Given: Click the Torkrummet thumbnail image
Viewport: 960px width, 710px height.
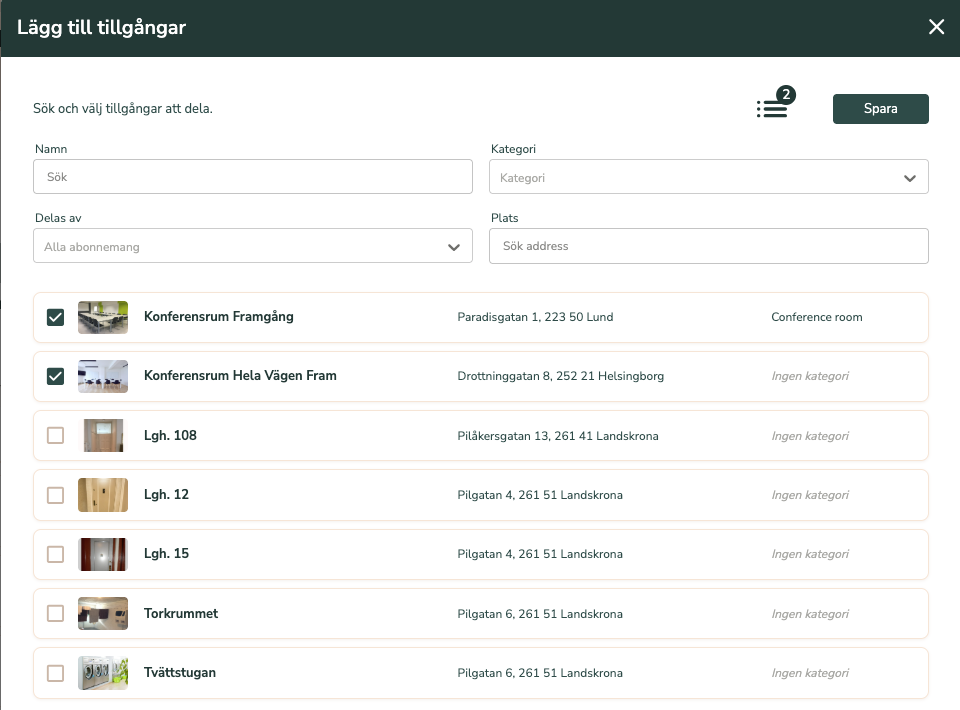Looking at the screenshot, I should point(103,613).
